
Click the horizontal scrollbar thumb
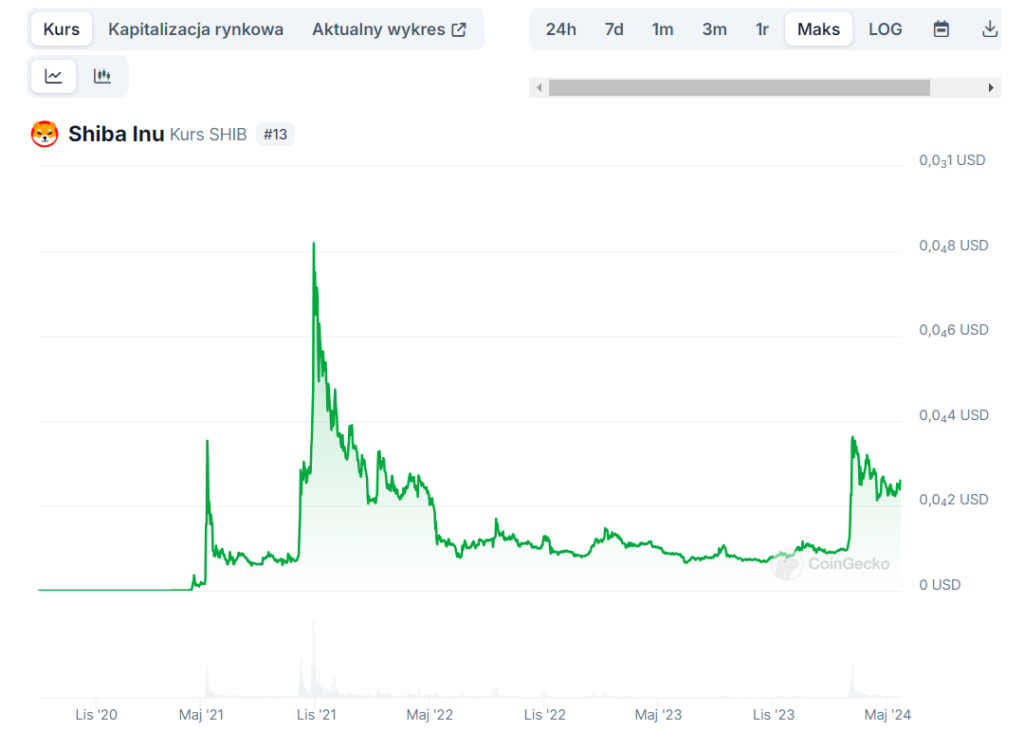click(x=739, y=88)
